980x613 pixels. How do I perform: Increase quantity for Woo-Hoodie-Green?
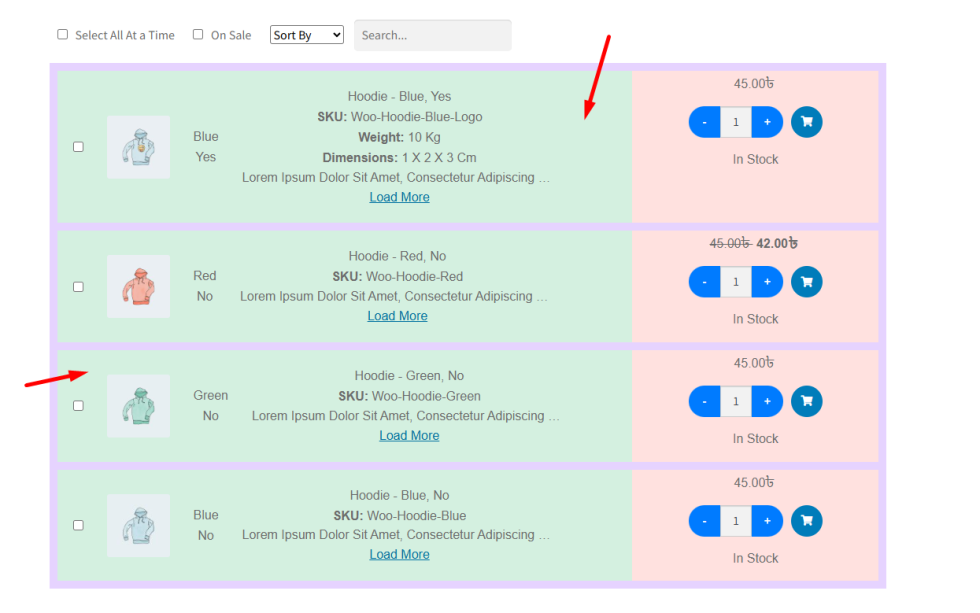pos(767,401)
